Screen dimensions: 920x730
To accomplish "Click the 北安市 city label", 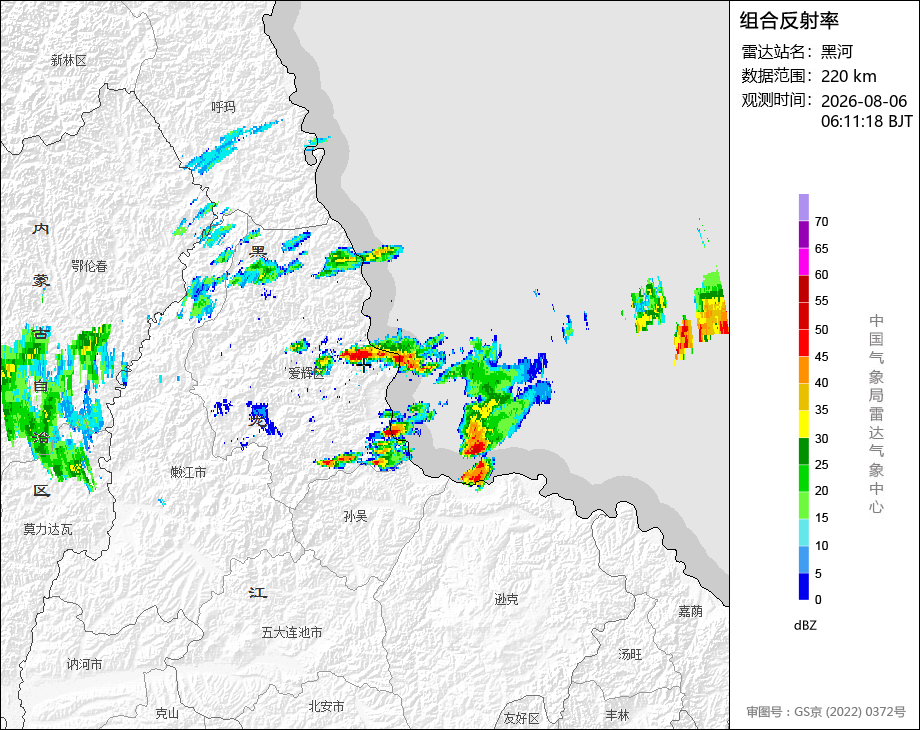I will (326, 707).
